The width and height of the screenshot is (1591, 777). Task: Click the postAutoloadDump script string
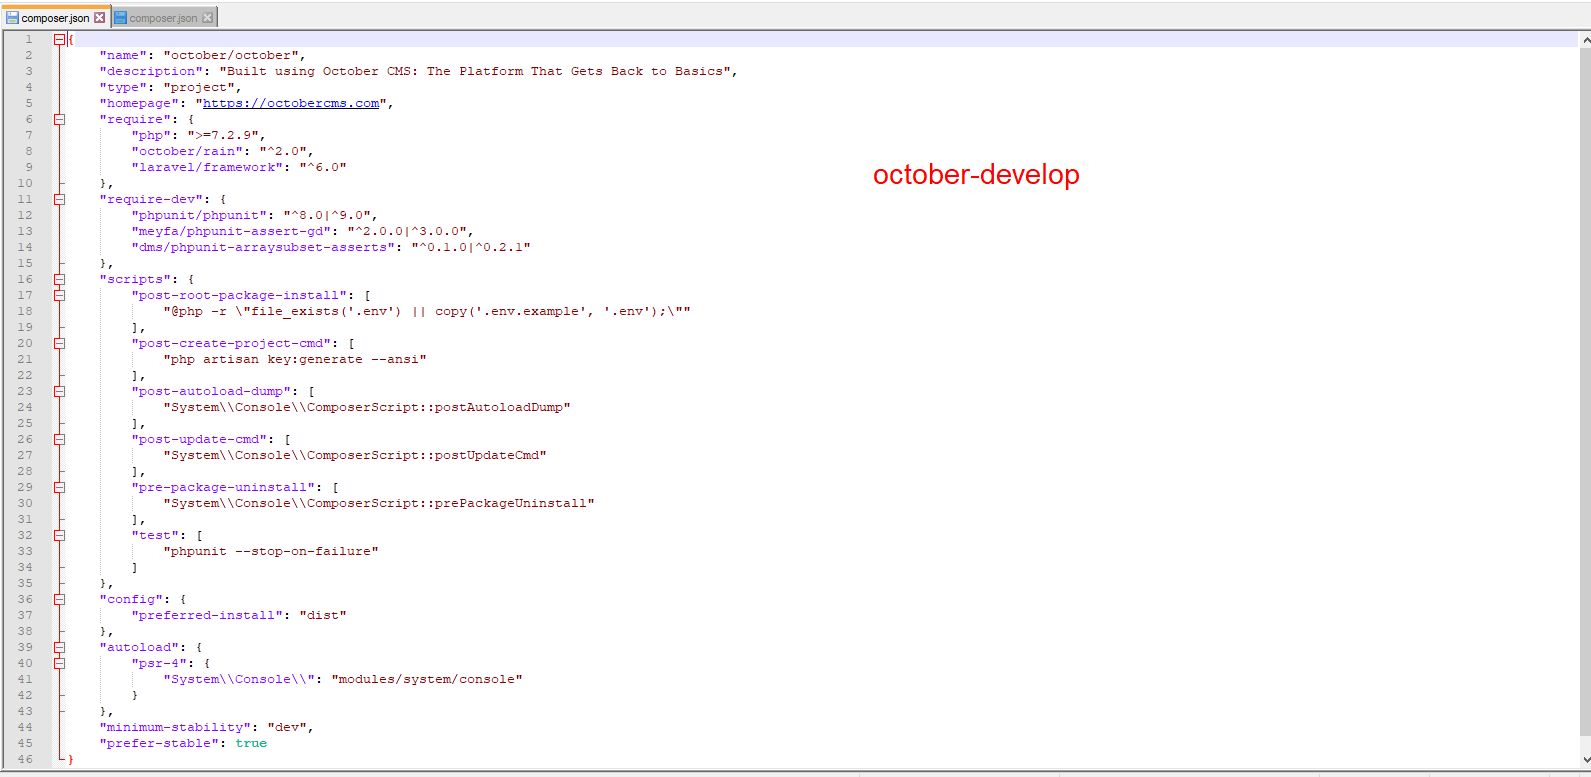(x=367, y=407)
